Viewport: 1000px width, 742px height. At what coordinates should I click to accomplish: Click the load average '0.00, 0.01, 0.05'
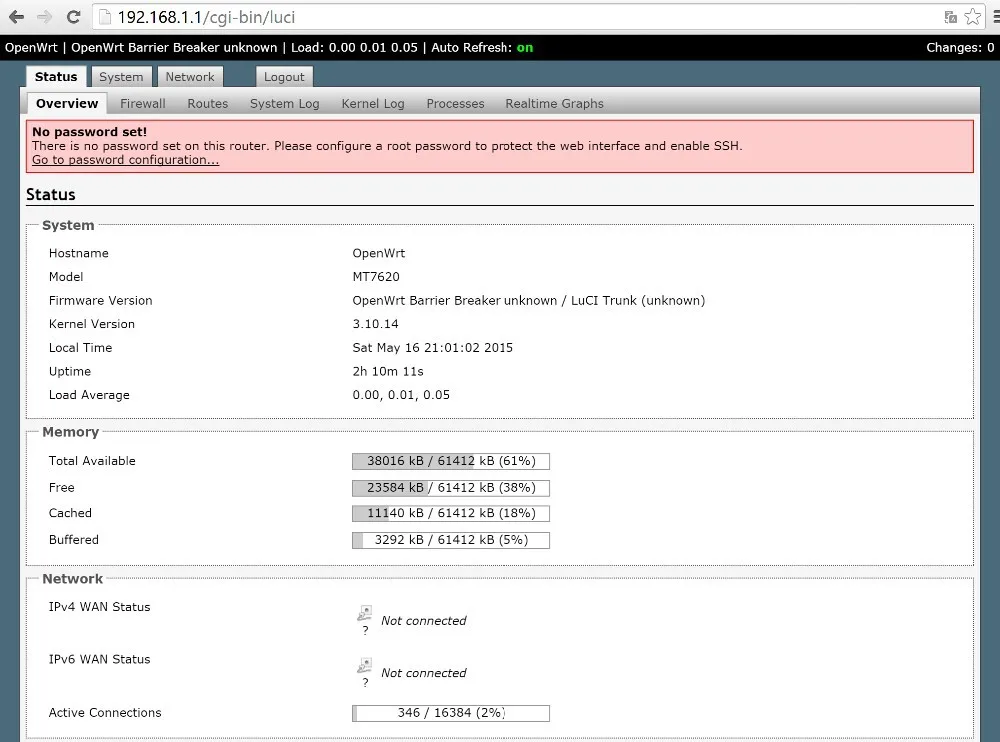[401, 395]
